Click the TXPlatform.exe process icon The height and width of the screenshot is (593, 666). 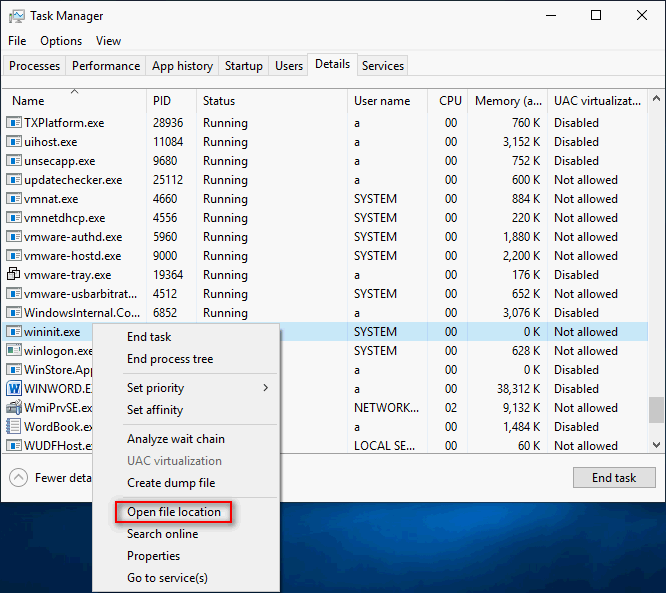[14, 123]
